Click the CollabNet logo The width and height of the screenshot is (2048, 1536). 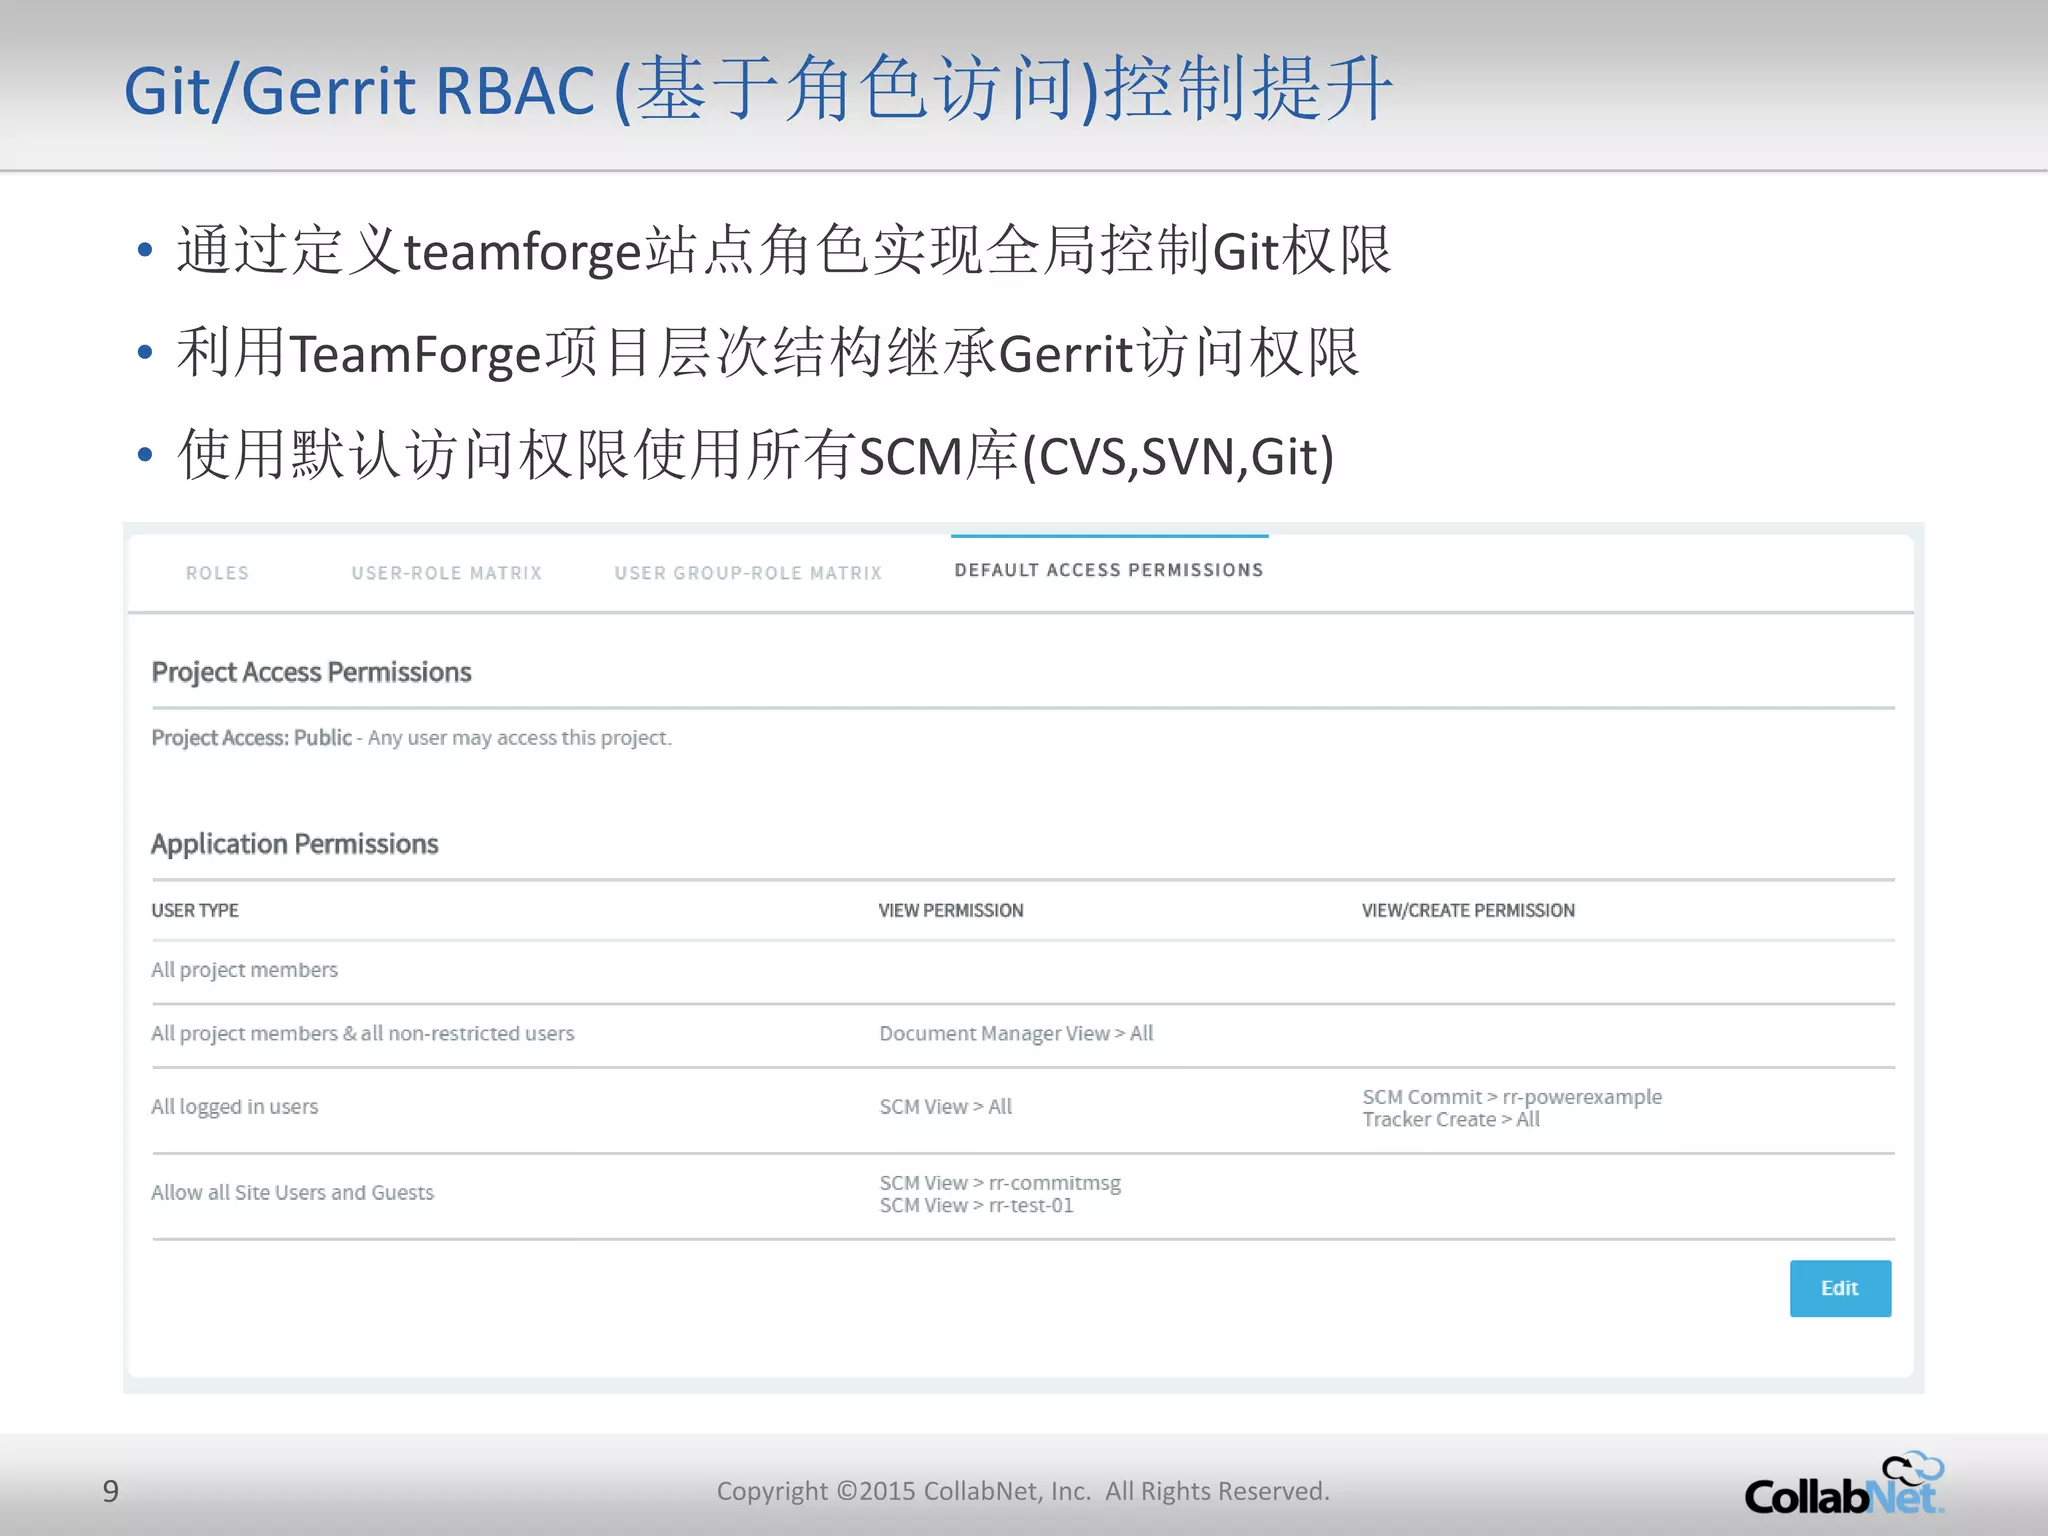coord(1844,1484)
